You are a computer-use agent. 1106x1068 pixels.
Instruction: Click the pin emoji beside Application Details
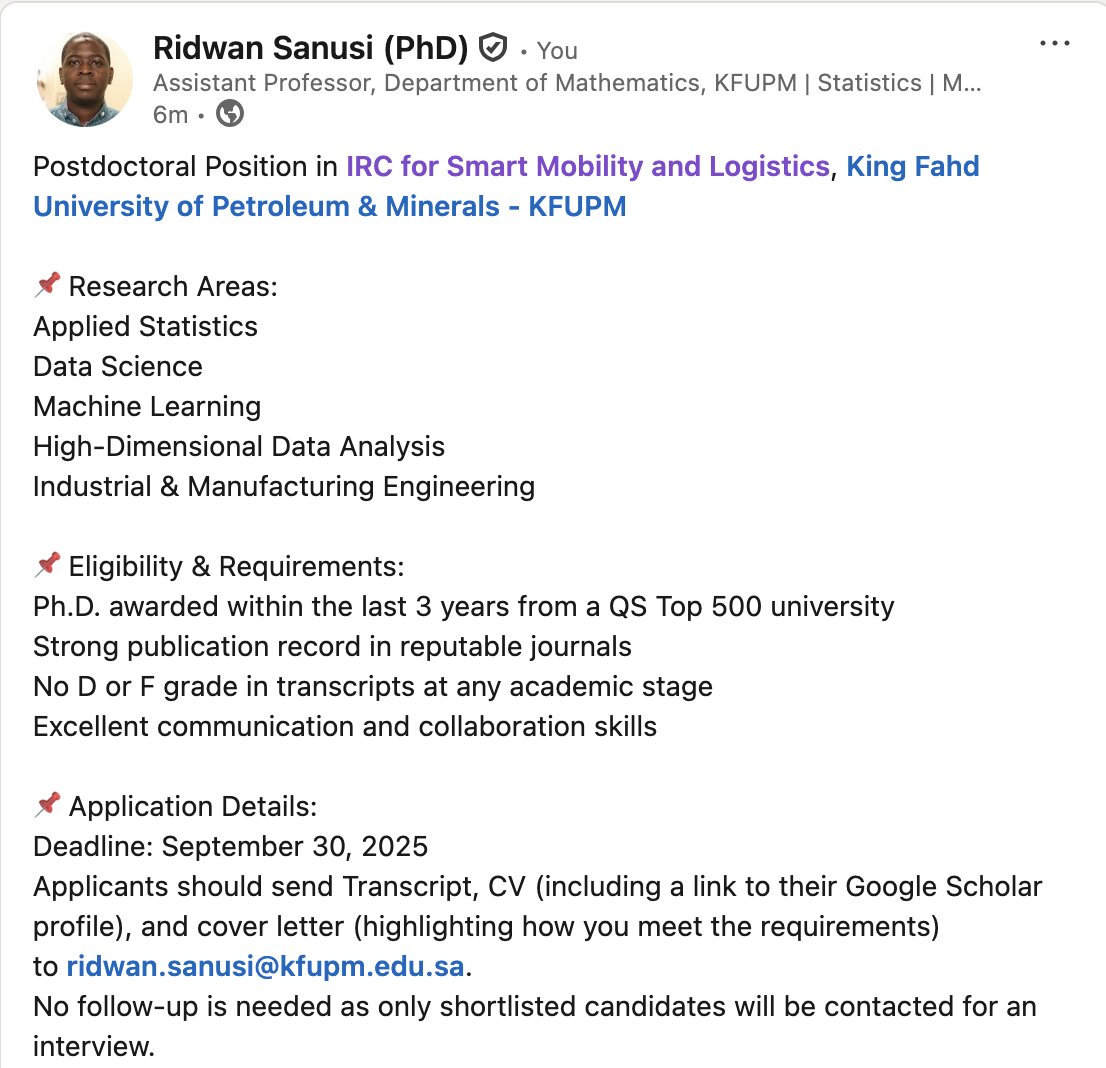(46, 806)
